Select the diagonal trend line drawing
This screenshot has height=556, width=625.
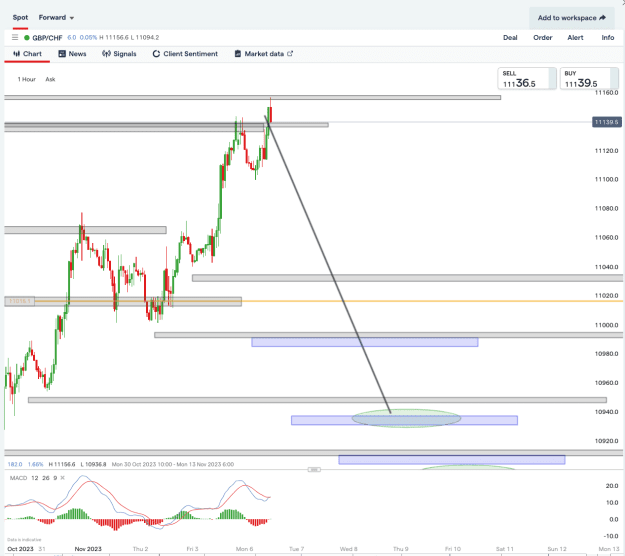click(327, 263)
